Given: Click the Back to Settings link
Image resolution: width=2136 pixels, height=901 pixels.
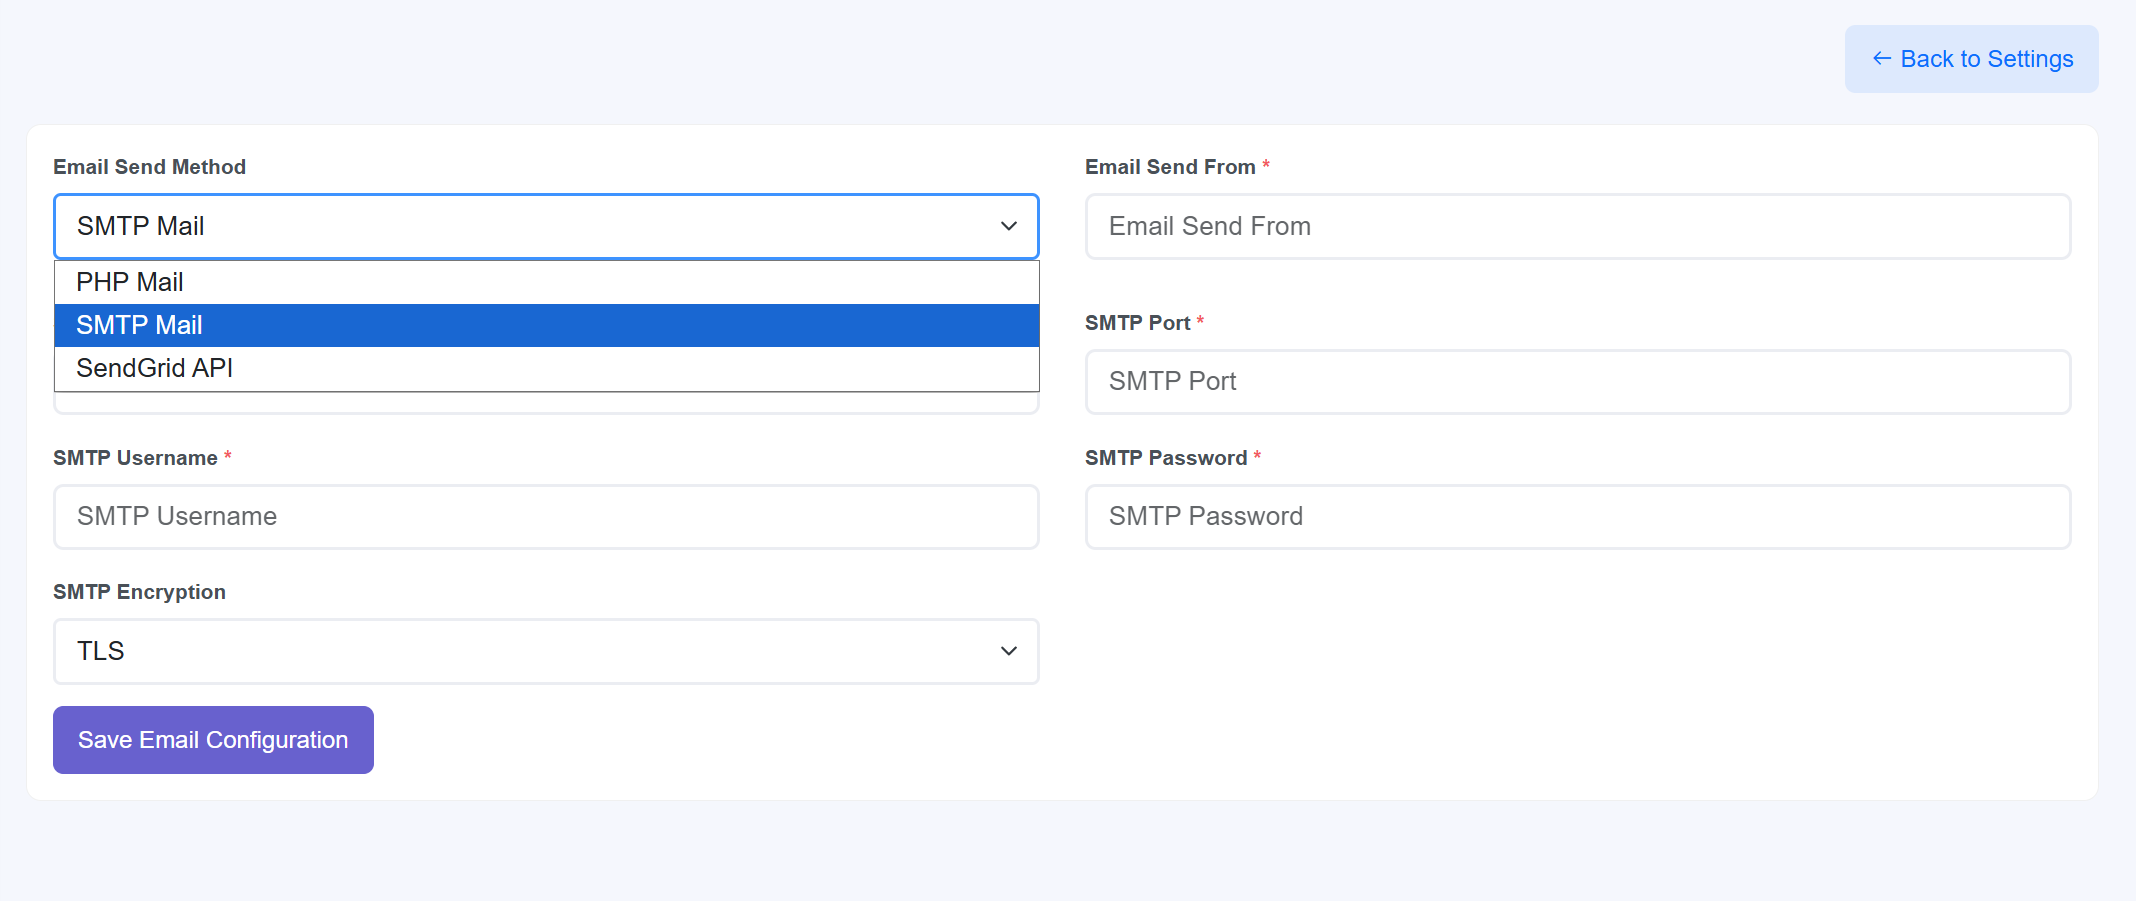Looking at the screenshot, I should click(1986, 59).
